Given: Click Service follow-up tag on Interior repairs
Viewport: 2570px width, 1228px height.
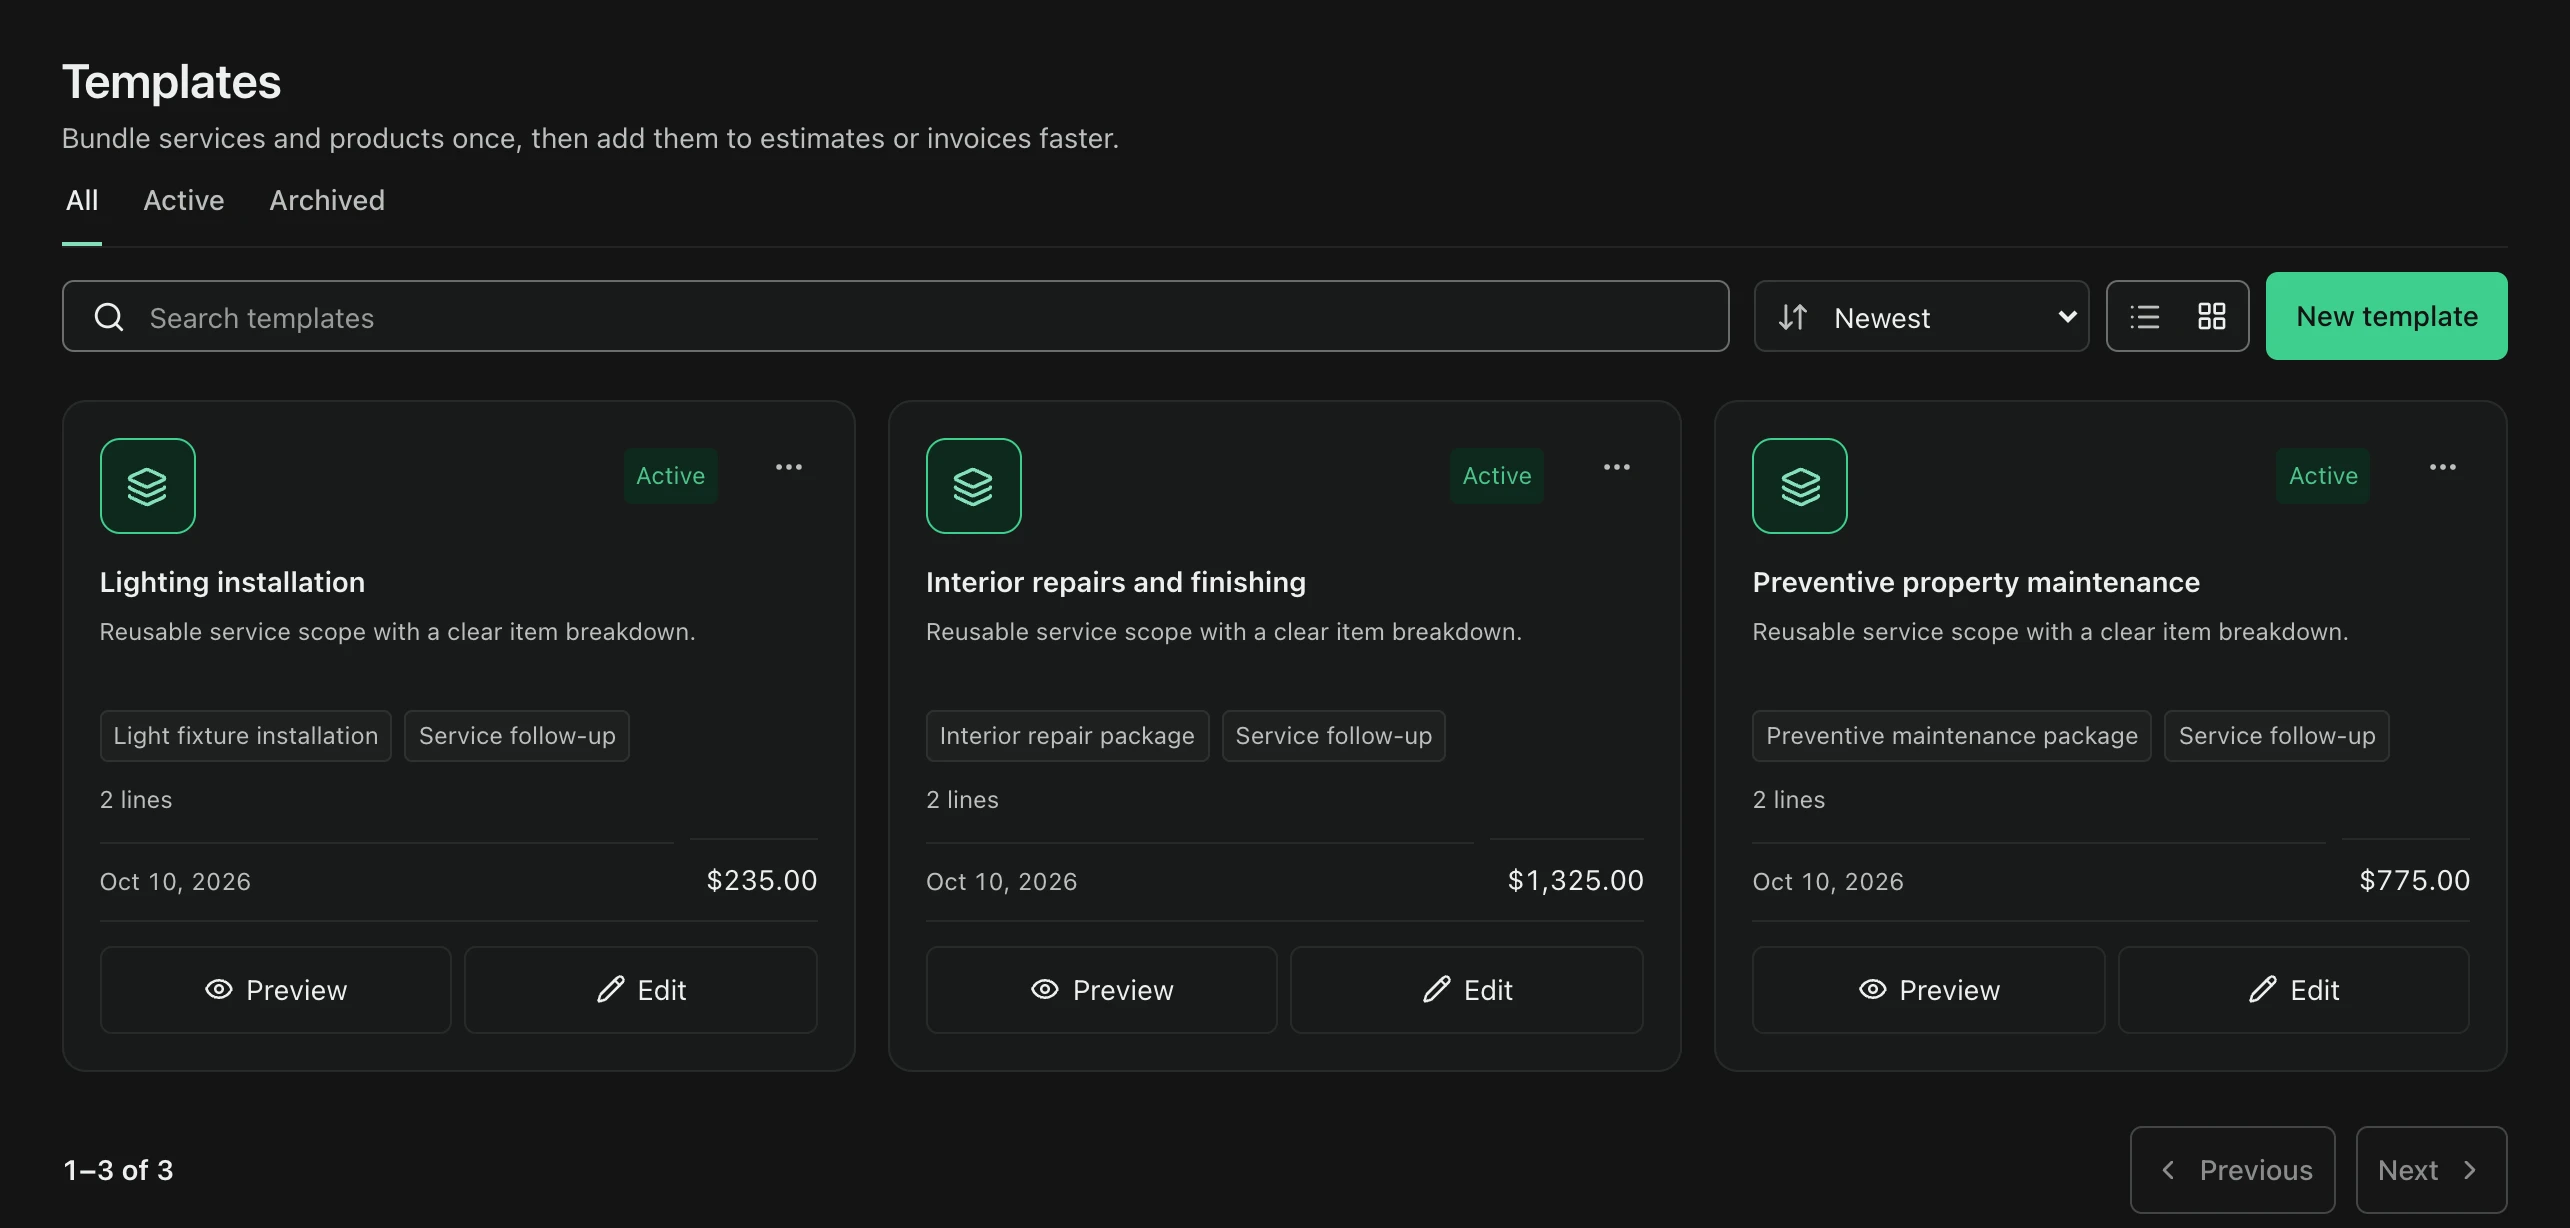Looking at the screenshot, I should [1334, 736].
